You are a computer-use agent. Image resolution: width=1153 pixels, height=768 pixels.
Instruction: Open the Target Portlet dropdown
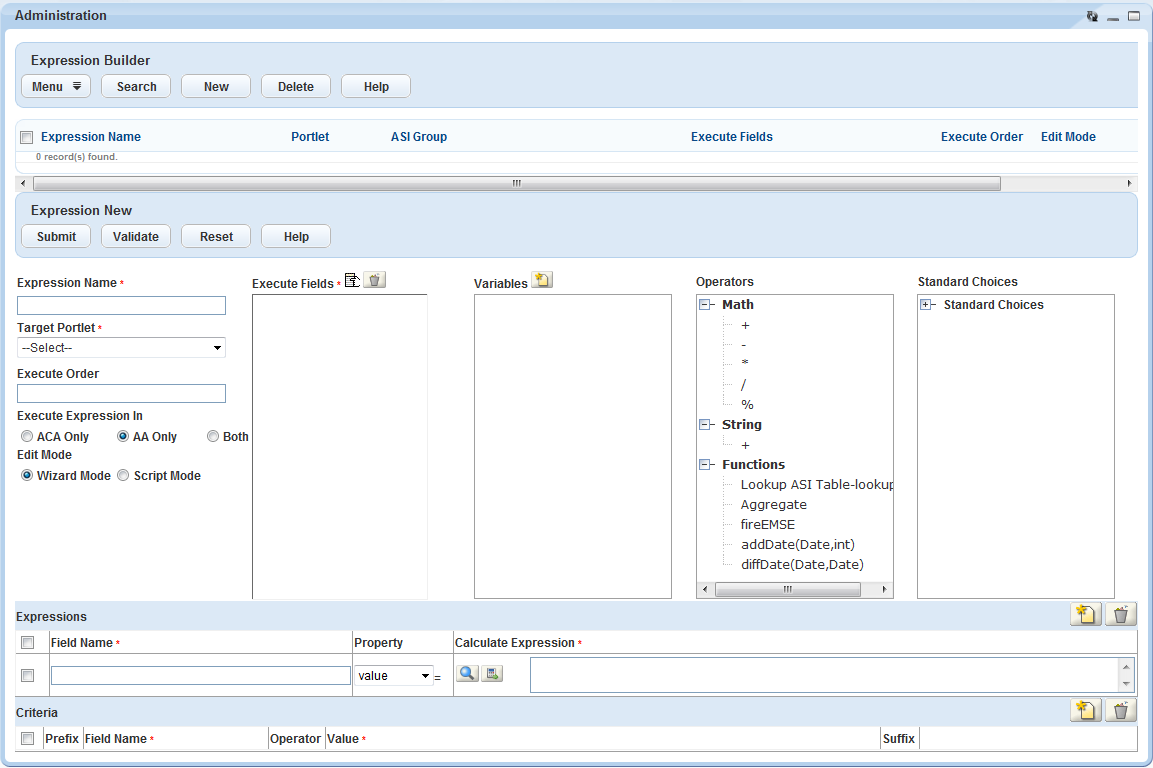coord(121,348)
